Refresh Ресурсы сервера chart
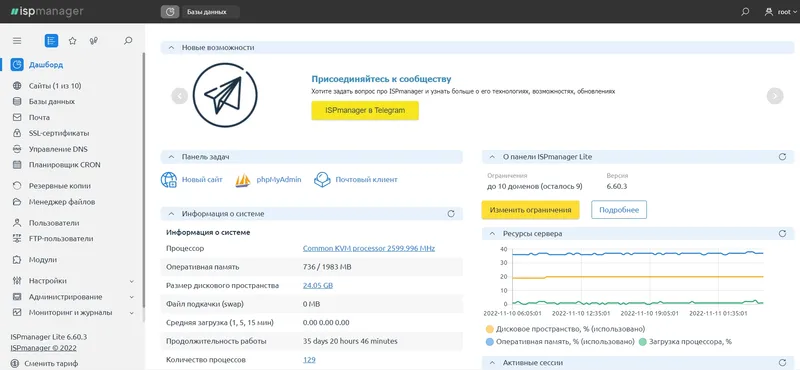Viewport: 800px width, 370px height. coord(783,233)
